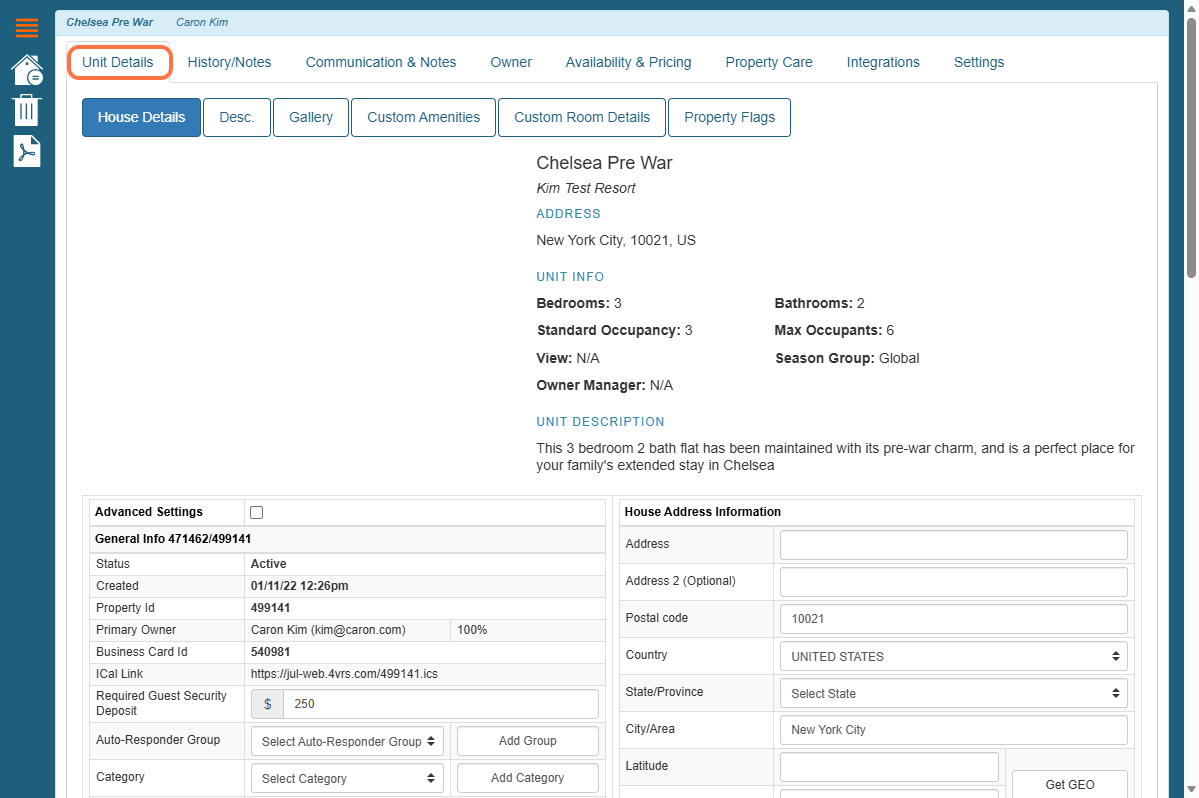
Task: Select the House Details sub-tab
Action: click(x=141, y=118)
